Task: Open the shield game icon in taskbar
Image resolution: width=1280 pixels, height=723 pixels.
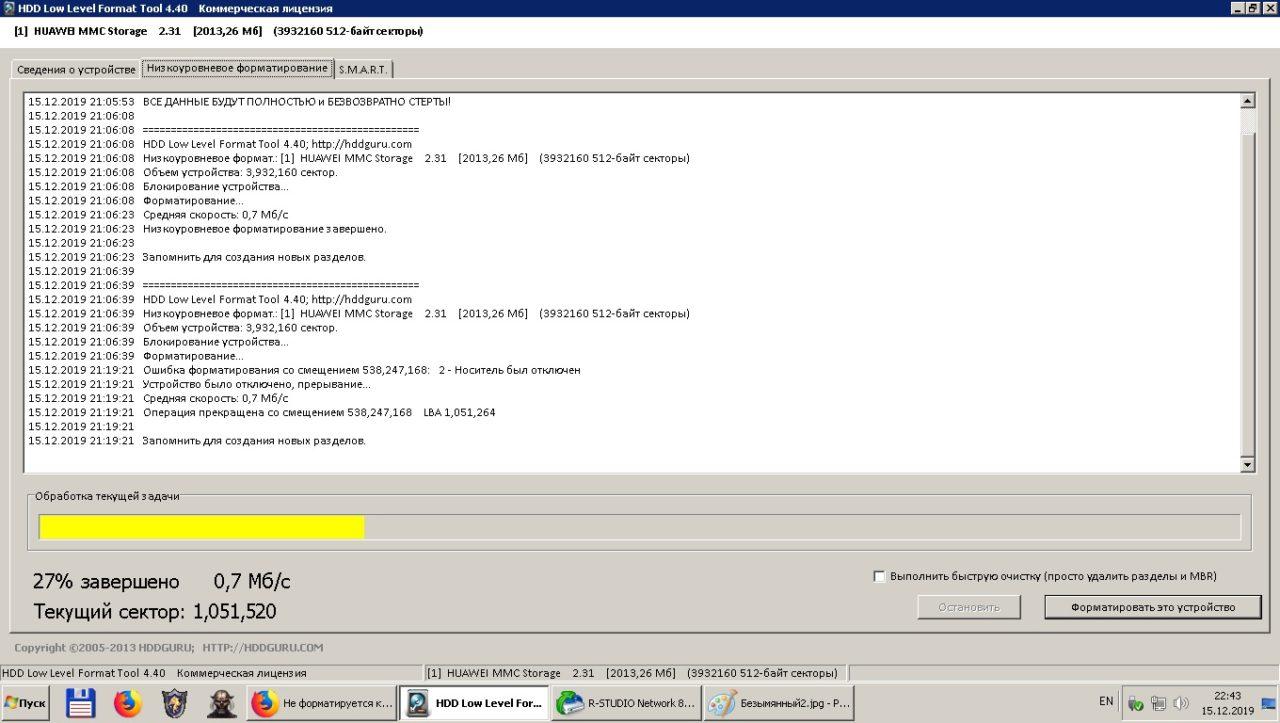Action: (x=174, y=703)
